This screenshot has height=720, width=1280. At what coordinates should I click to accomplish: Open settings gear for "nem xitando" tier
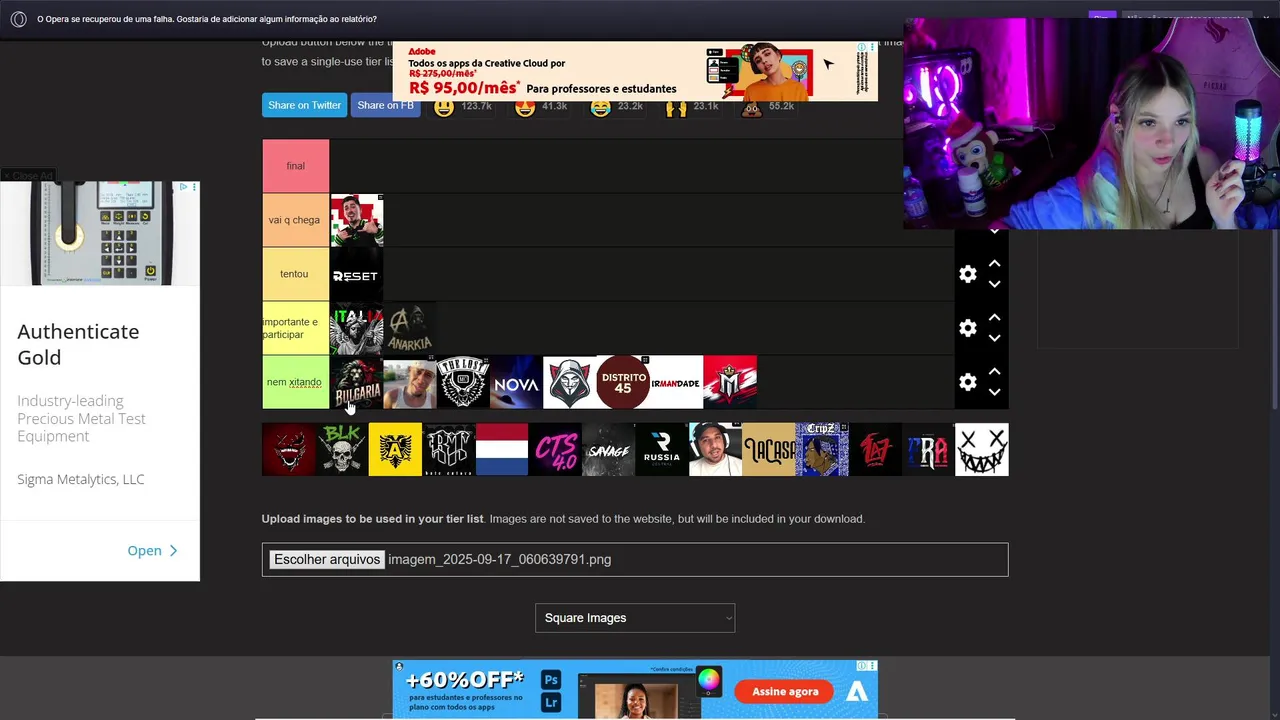[967, 382]
